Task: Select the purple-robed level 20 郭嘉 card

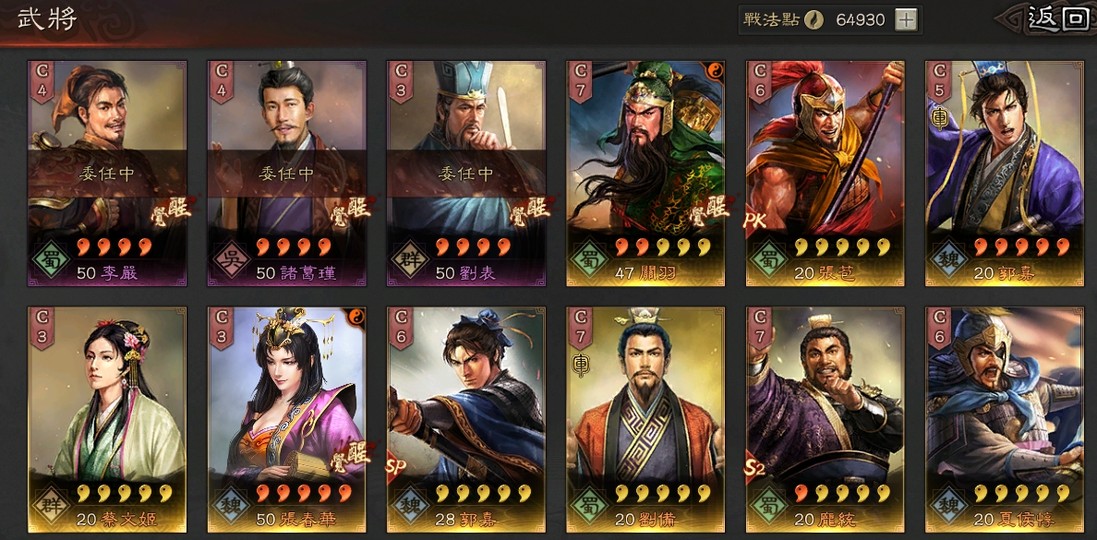Action: coord(1005,173)
